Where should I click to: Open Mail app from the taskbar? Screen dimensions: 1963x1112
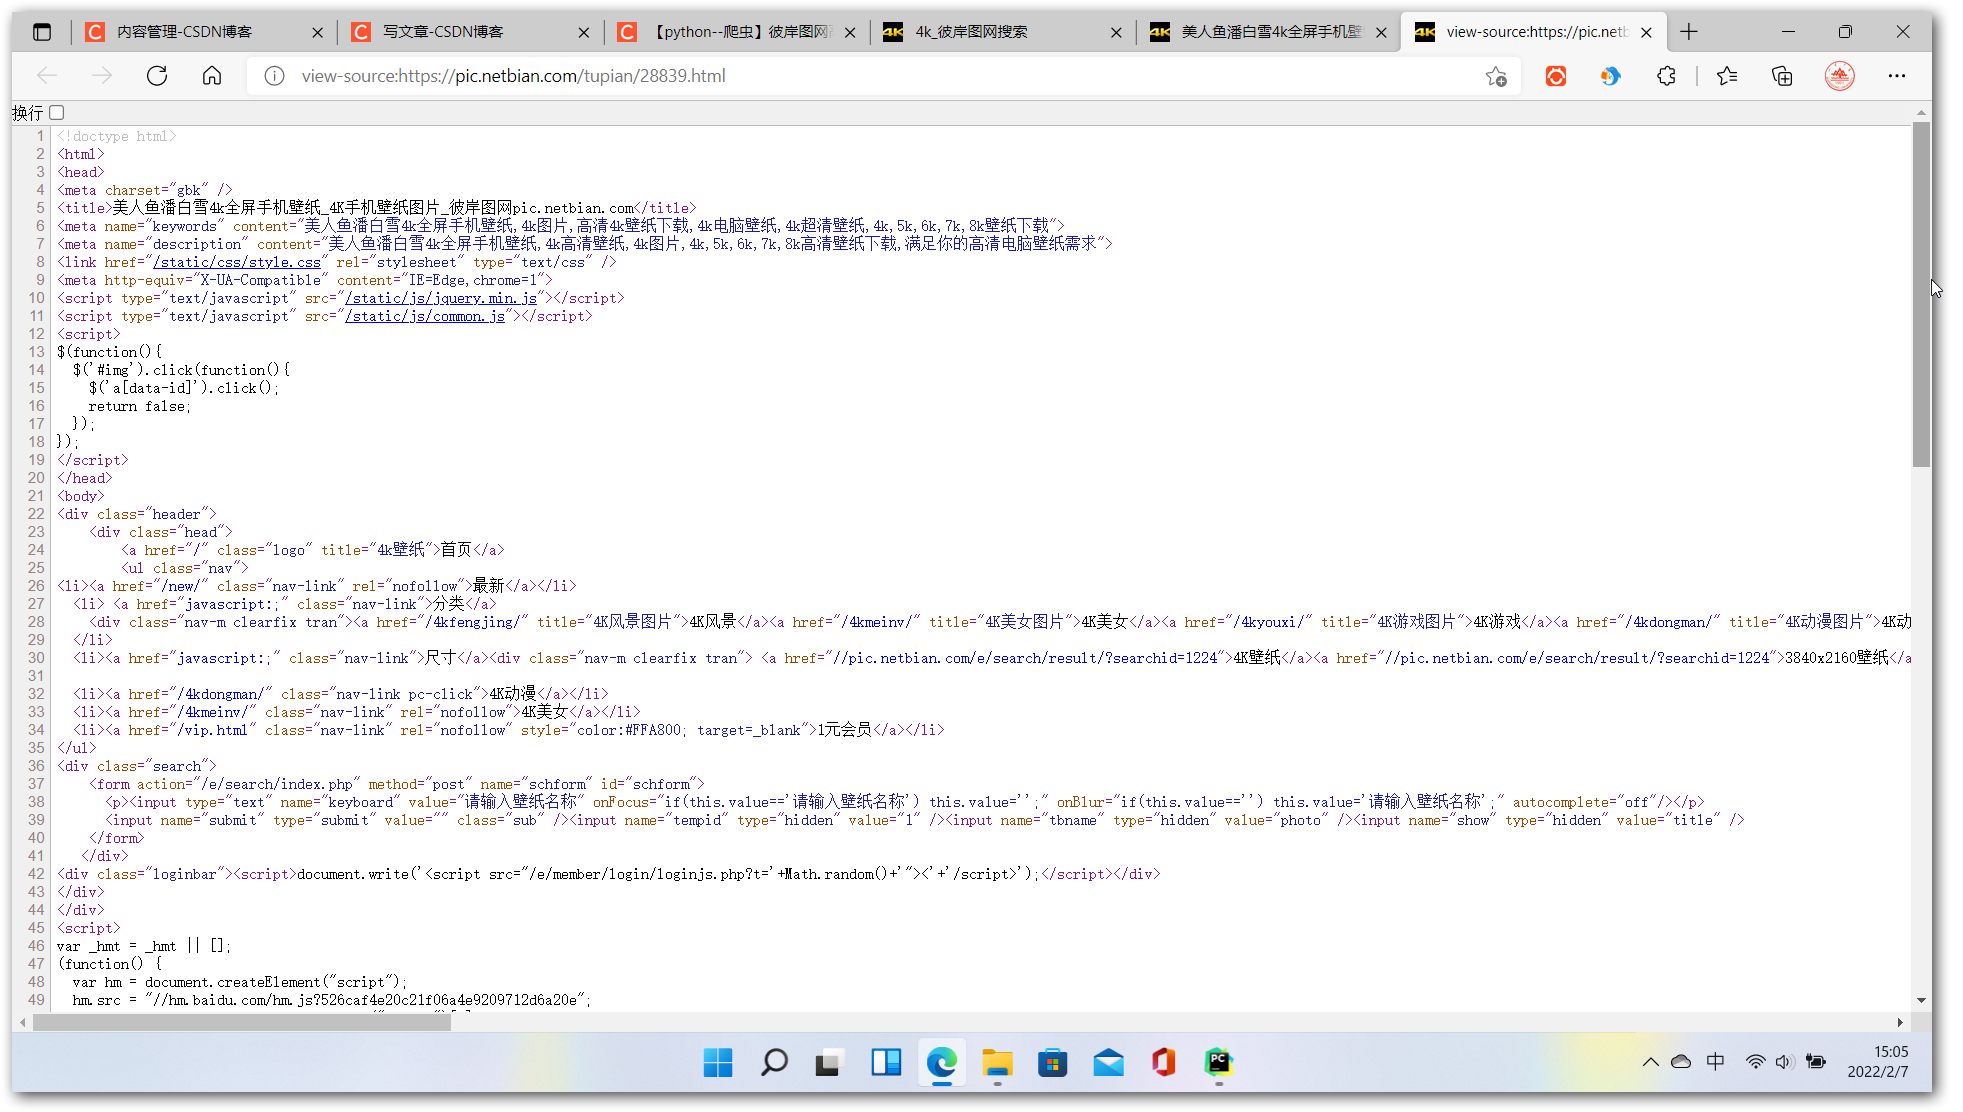click(x=1108, y=1062)
